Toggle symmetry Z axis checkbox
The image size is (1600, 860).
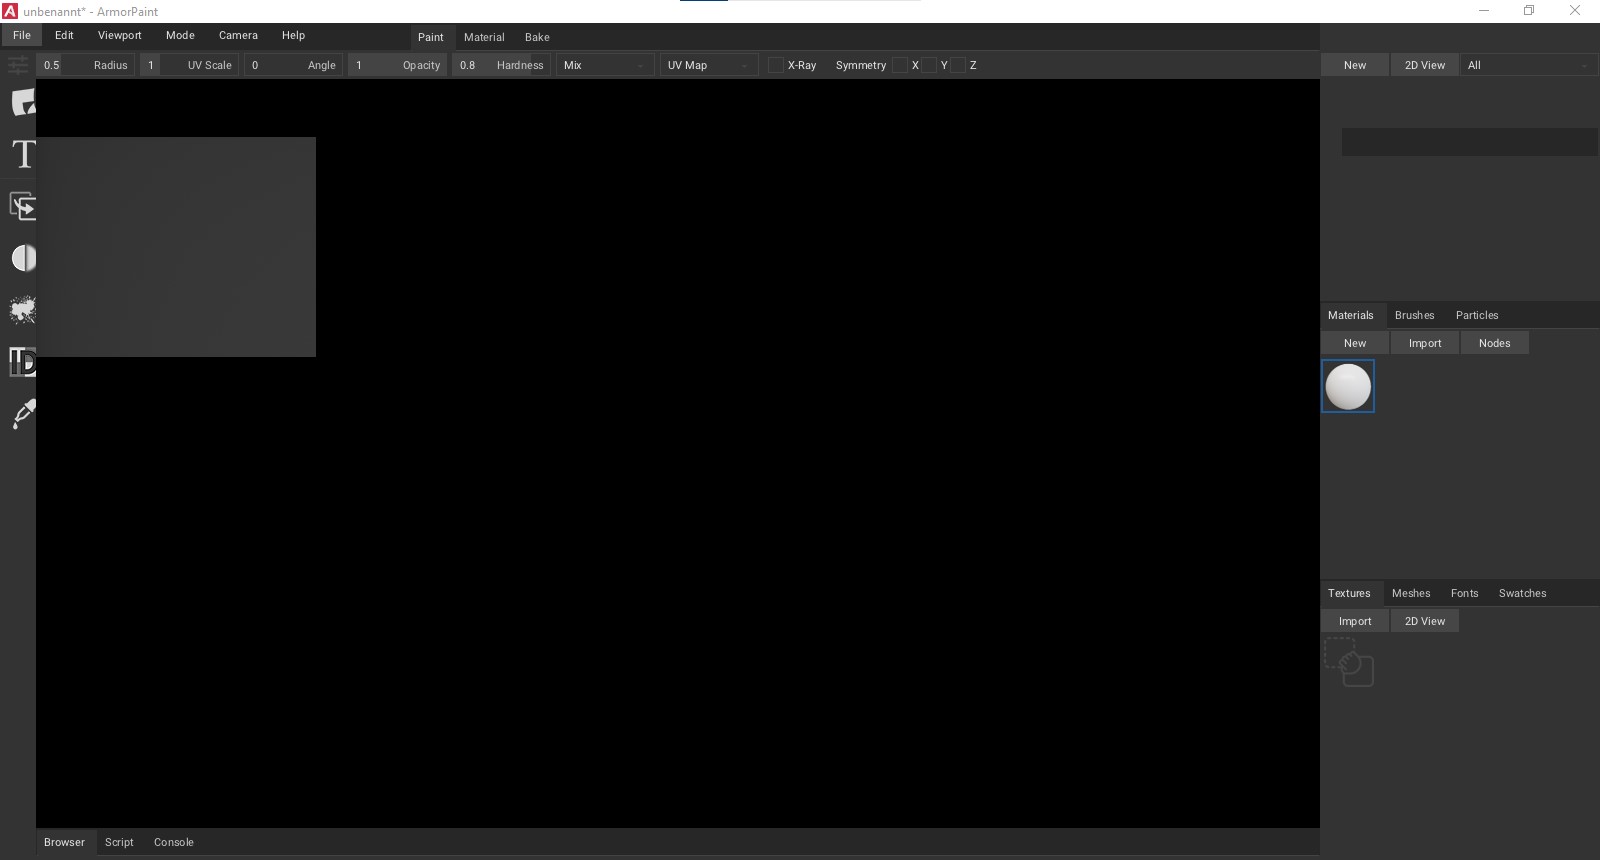[958, 65]
